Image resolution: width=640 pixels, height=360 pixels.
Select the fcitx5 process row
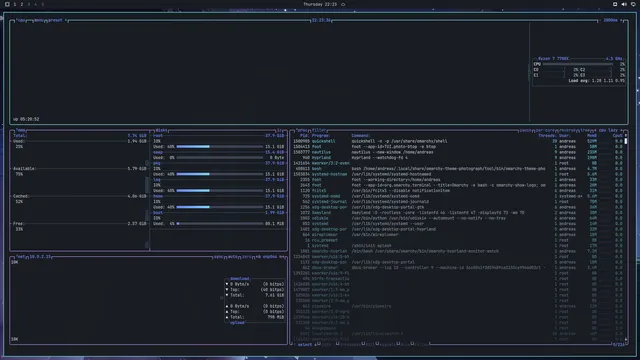457,191
